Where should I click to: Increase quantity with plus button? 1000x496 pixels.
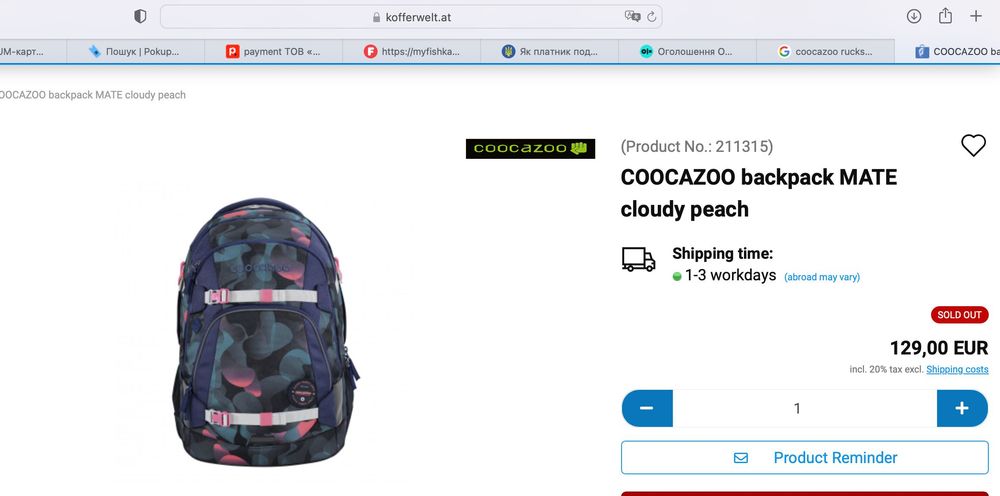point(962,408)
